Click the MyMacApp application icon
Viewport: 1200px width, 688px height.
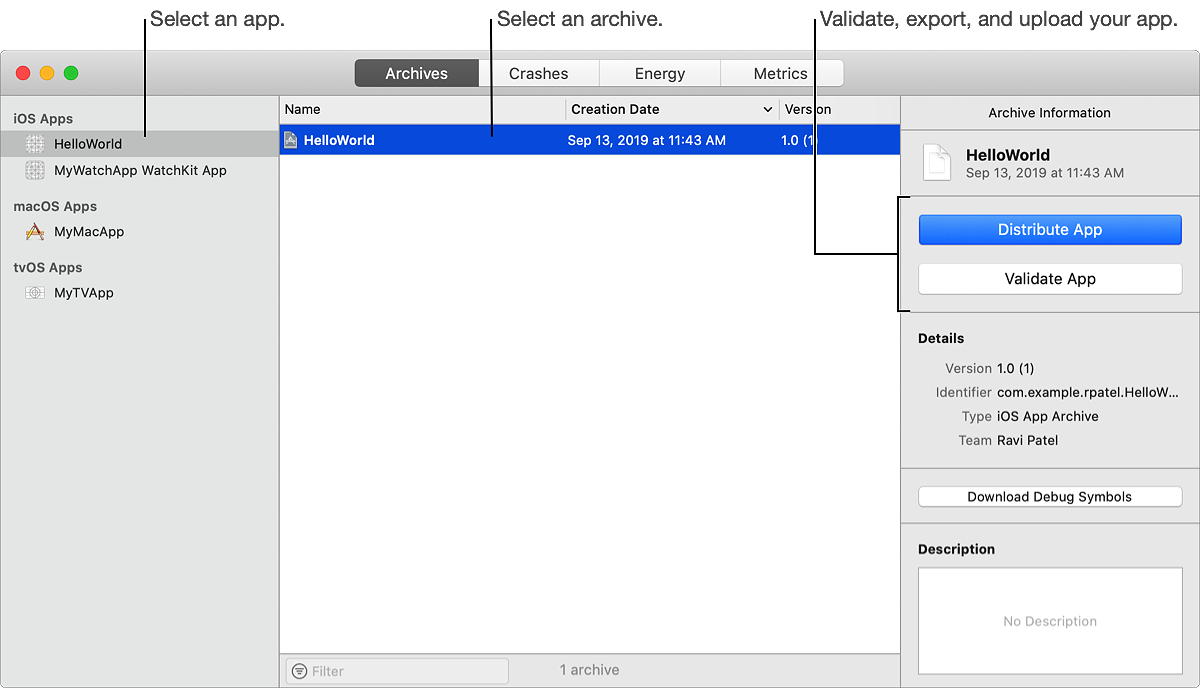(35, 232)
